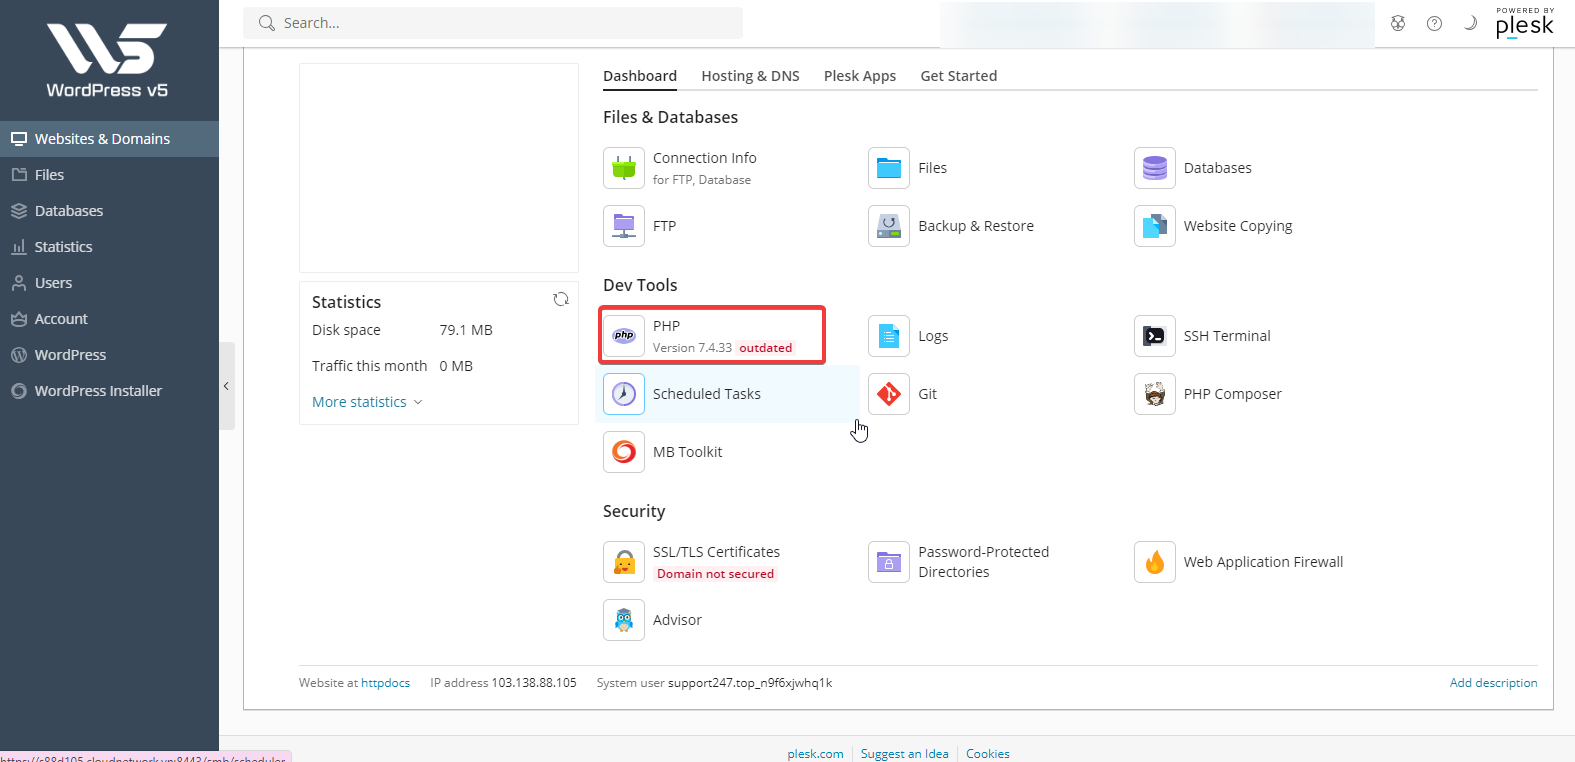Screen dimensions: 1575x762
Task: Open the MB Toolkit icon
Action: click(x=624, y=452)
